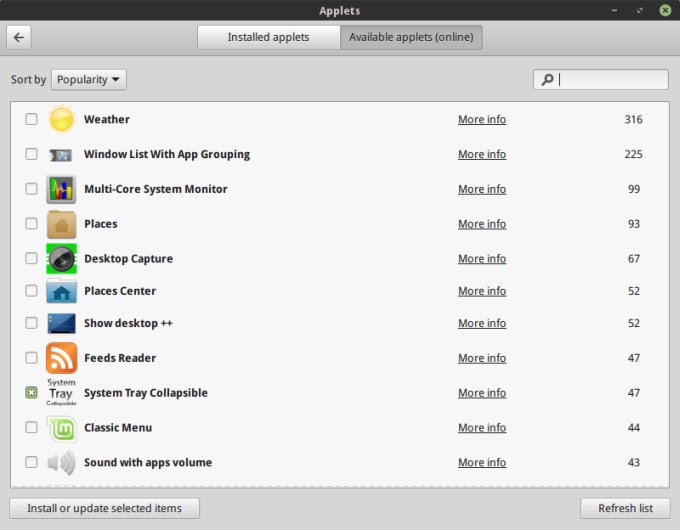This screenshot has width=680, height=530.
Task: Click the Desktop Capture camera lens icon
Action: pos(61,258)
